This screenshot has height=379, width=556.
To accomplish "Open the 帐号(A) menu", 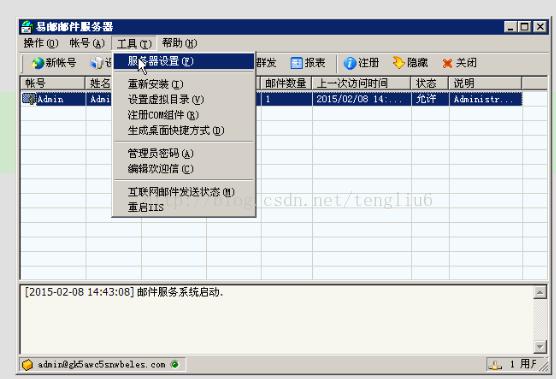I will click(x=87, y=44).
